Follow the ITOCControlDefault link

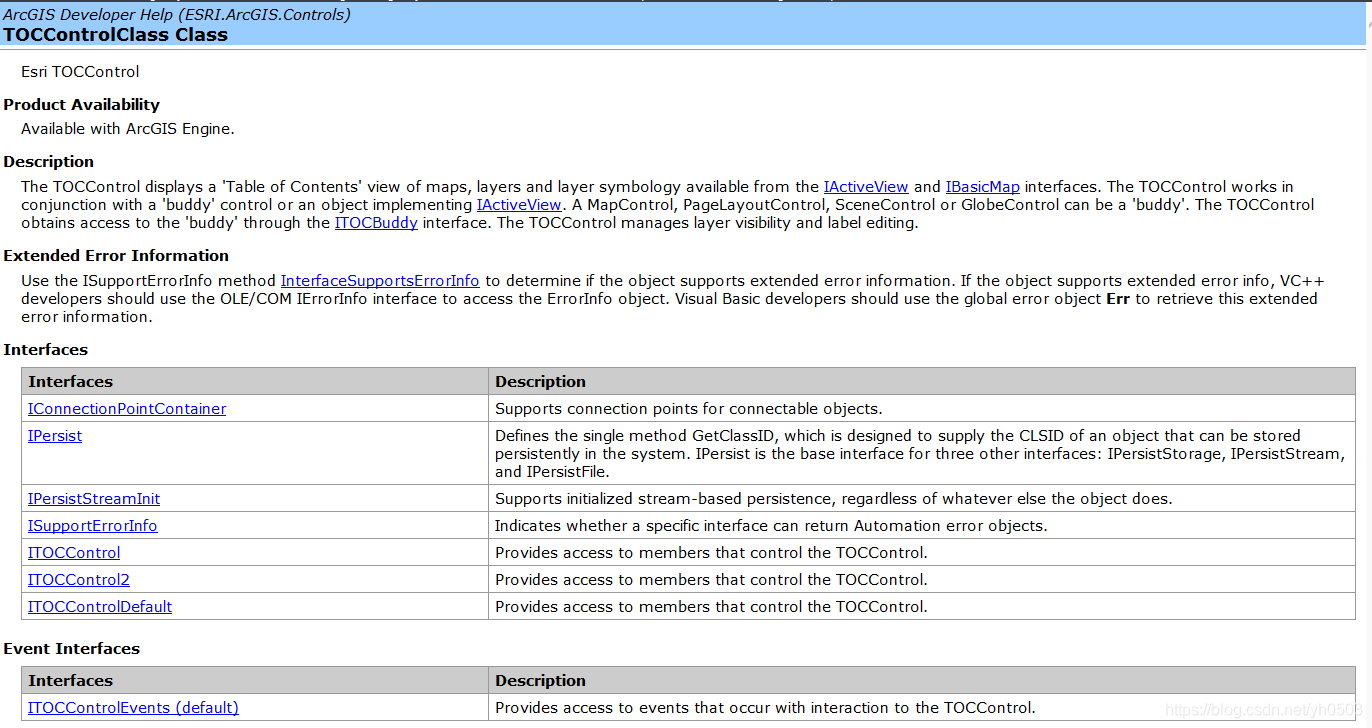coord(100,607)
